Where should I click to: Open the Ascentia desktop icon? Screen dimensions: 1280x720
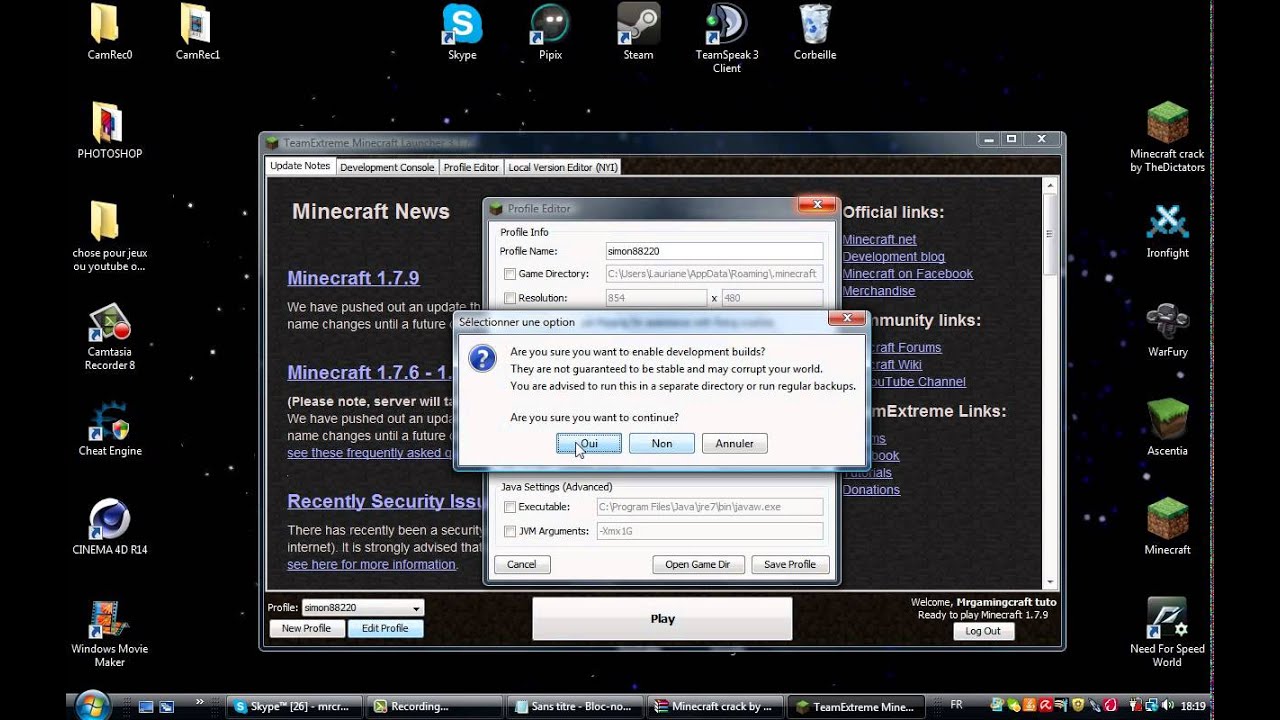(x=1167, y=428)
